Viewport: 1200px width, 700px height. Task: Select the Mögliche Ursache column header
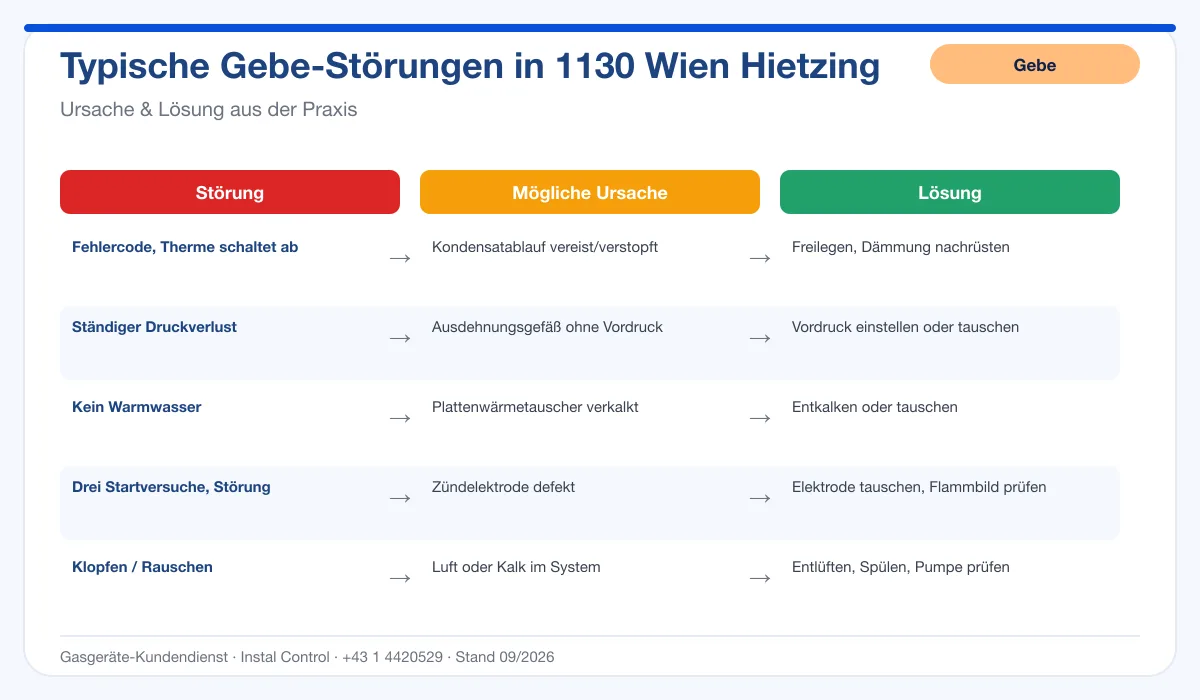click(x=590, y=192)
